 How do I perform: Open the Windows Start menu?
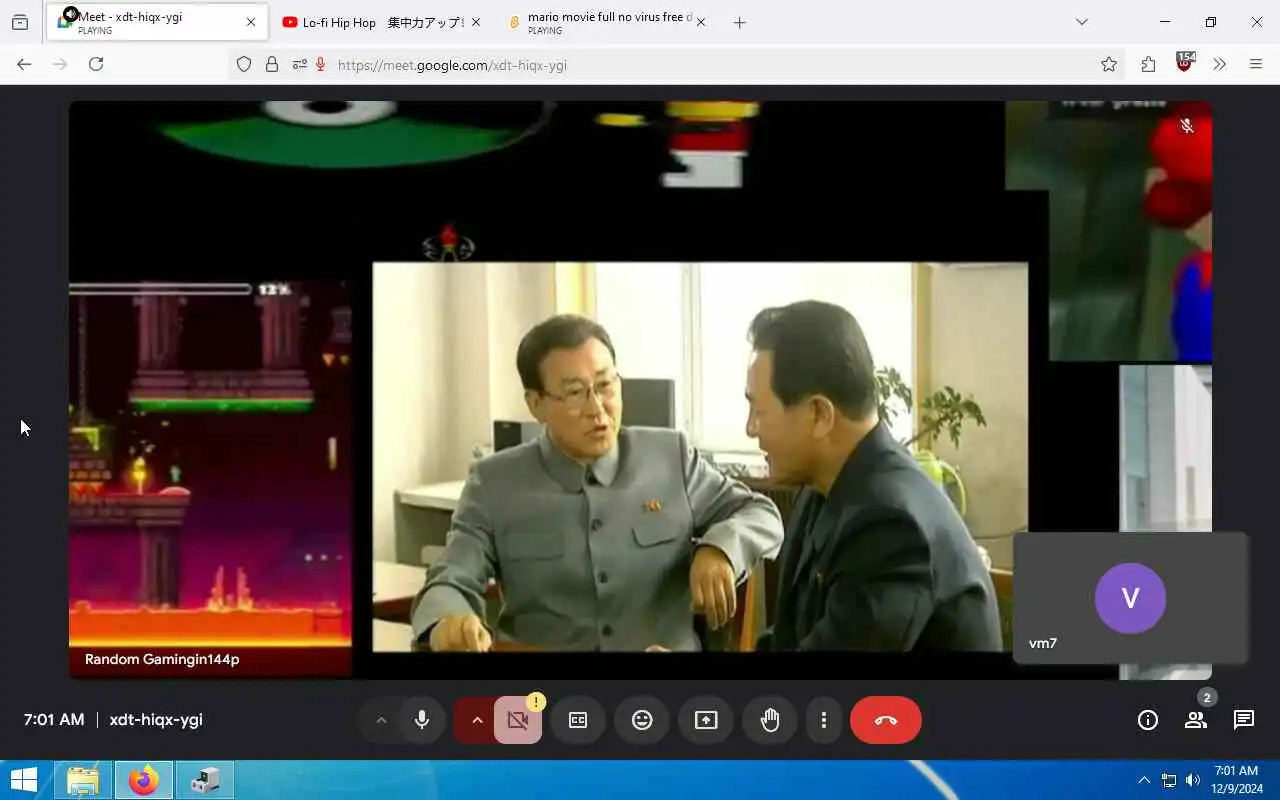click(24, 780)
